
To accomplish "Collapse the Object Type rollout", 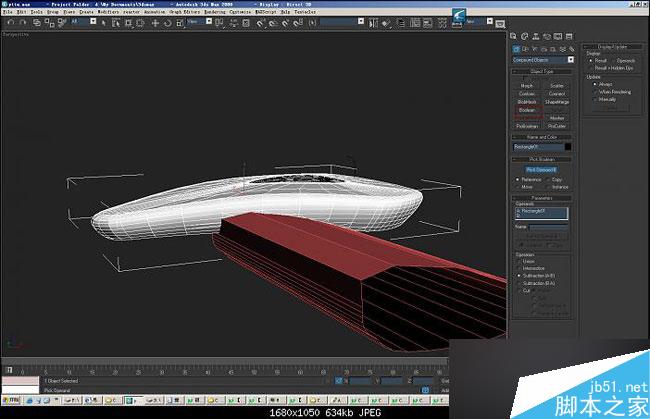I will coord(542,71).
